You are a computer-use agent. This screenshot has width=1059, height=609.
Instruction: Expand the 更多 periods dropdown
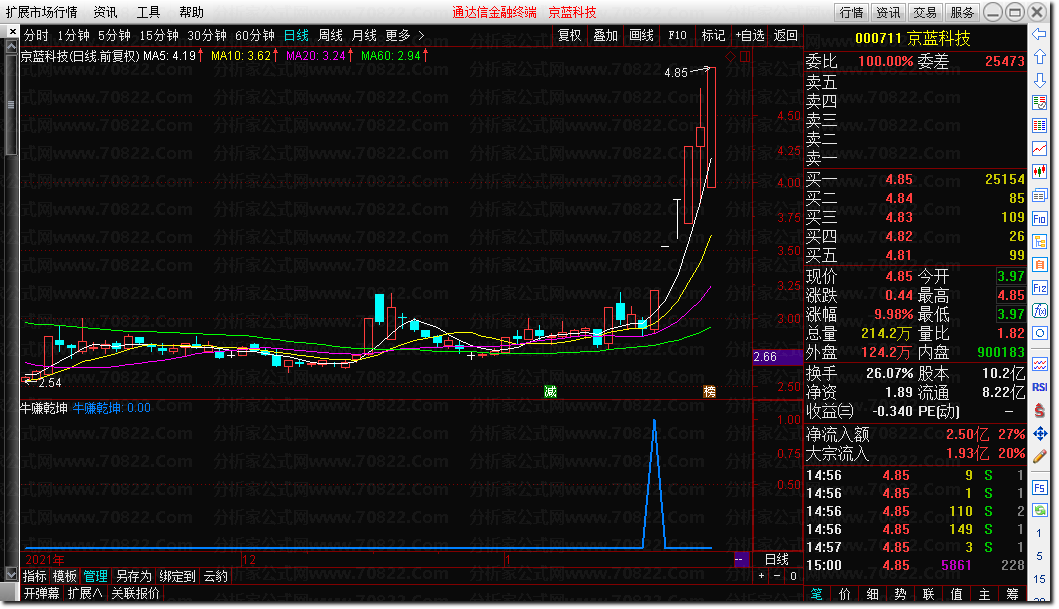tap(405, 36)
